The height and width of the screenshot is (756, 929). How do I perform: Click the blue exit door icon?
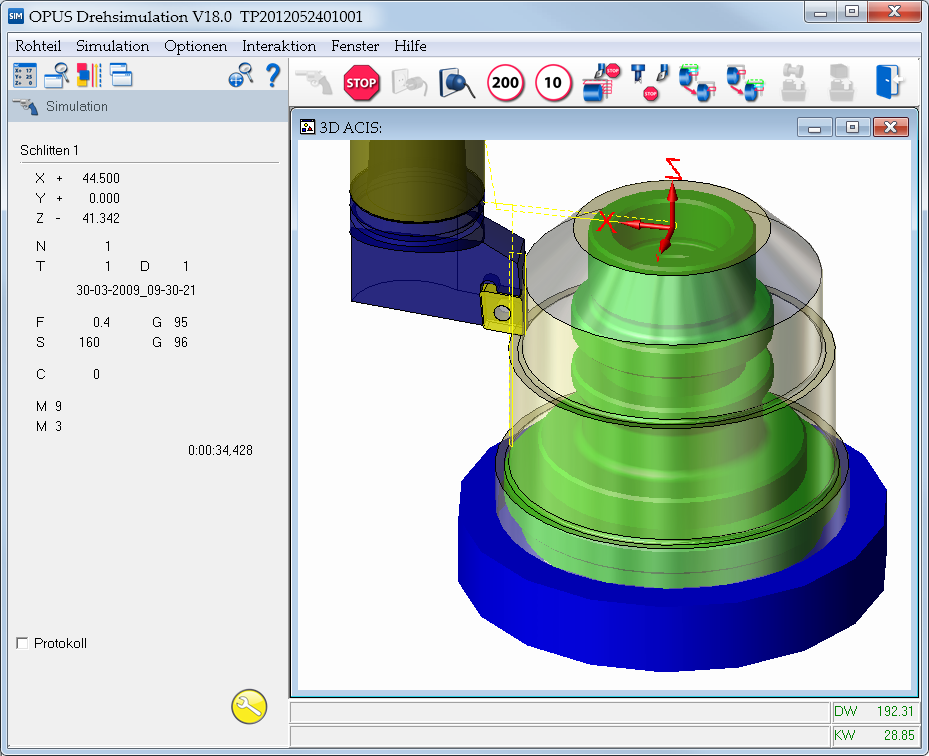[x=889, y=82]
